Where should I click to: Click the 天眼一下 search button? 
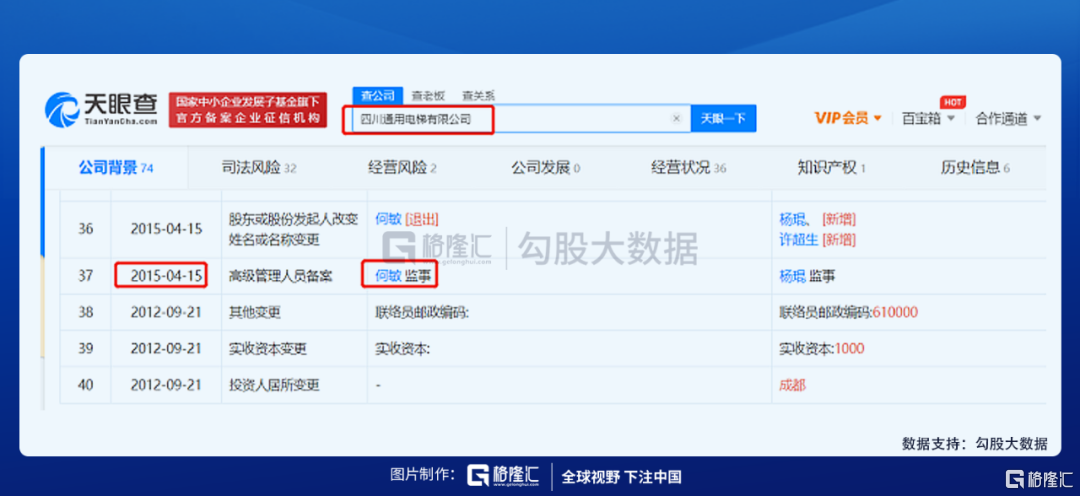(723, 118)
